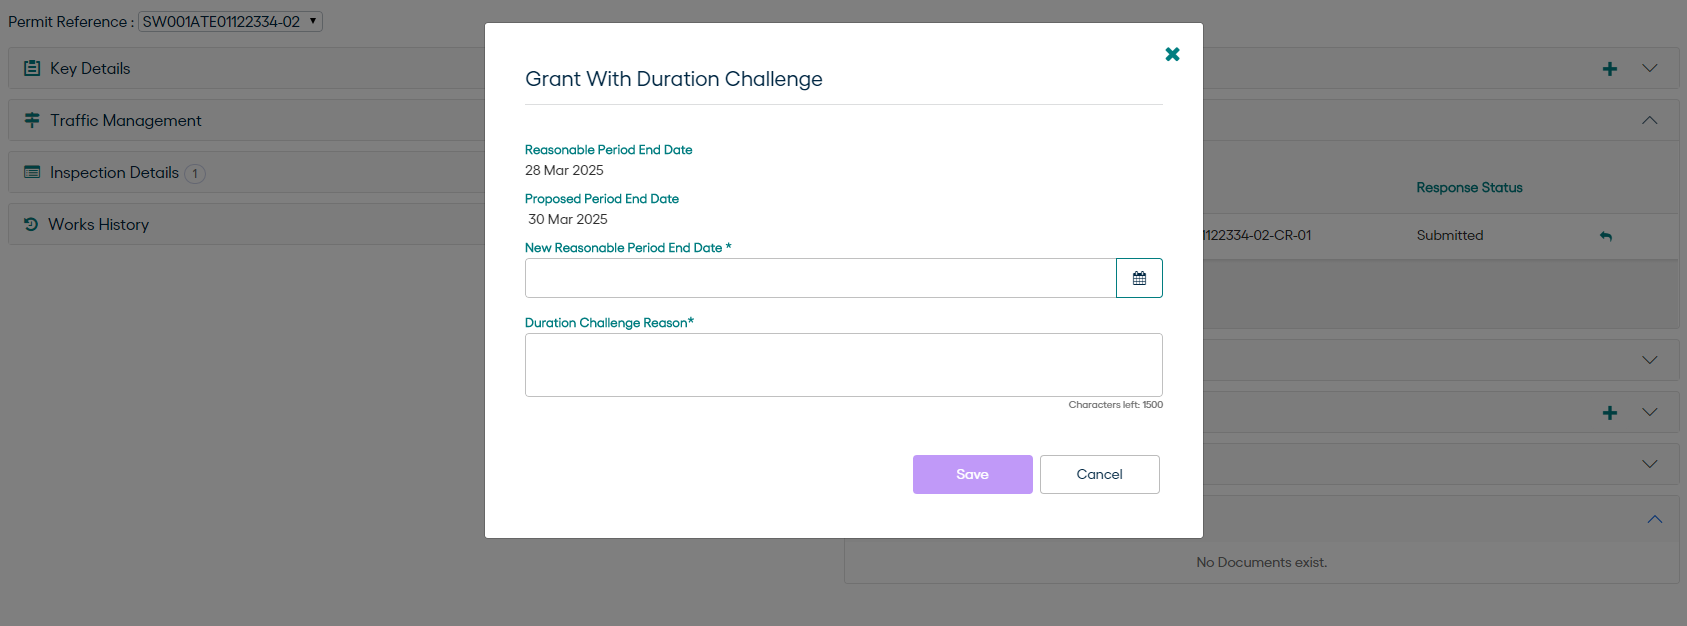Click the Key Details clipboard icon

point(32,68)
